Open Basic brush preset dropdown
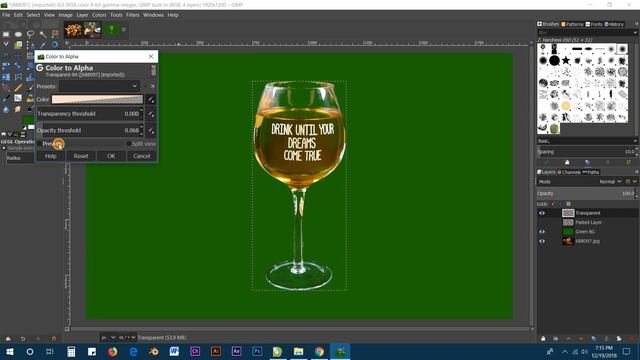 [x=587, y=141]
